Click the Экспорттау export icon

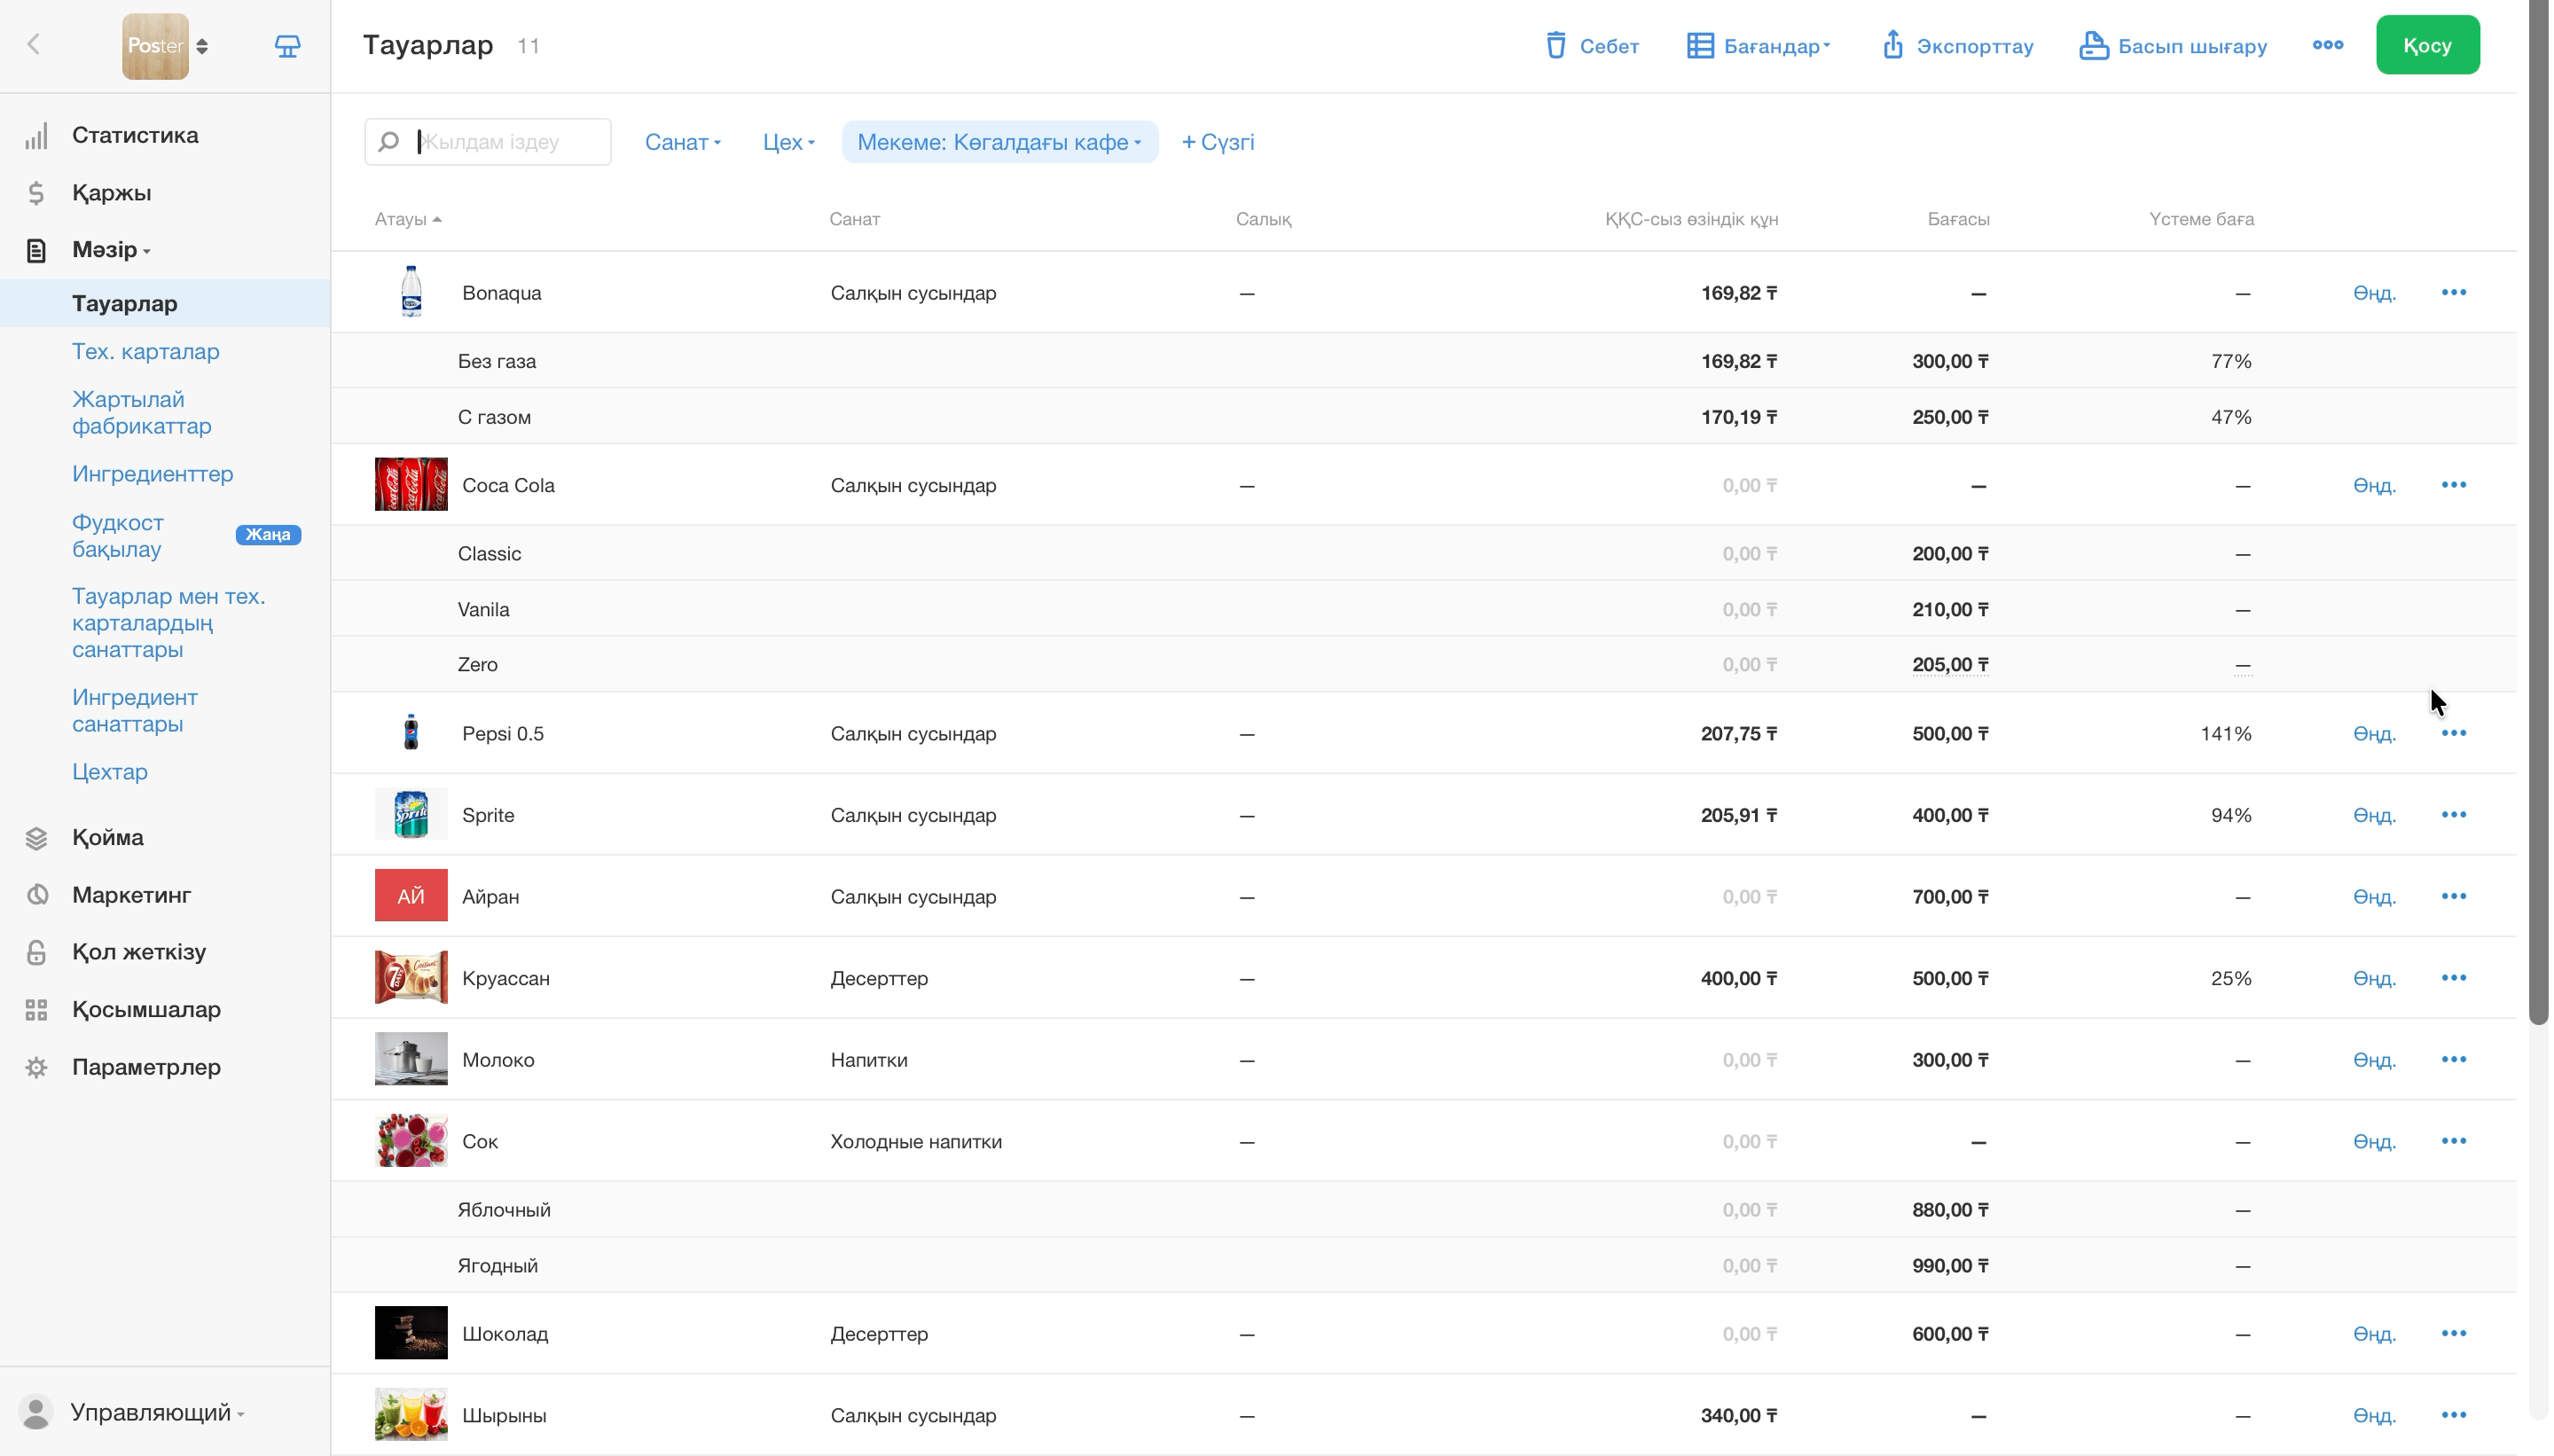[x=1892, y=45]
